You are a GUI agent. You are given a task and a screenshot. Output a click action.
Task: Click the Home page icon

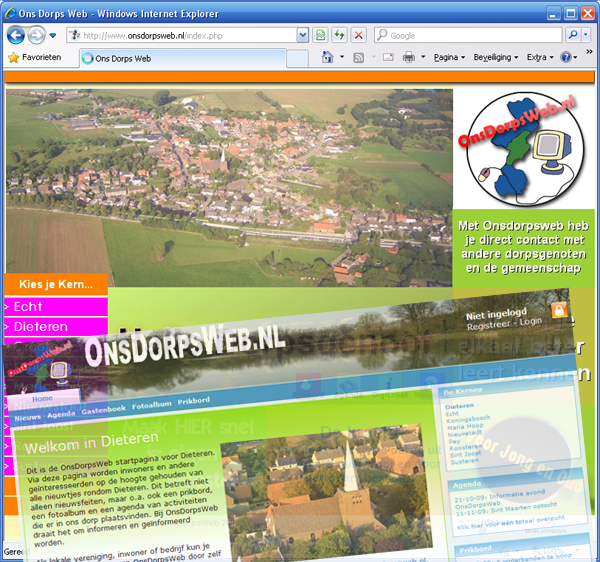(328, 57)
